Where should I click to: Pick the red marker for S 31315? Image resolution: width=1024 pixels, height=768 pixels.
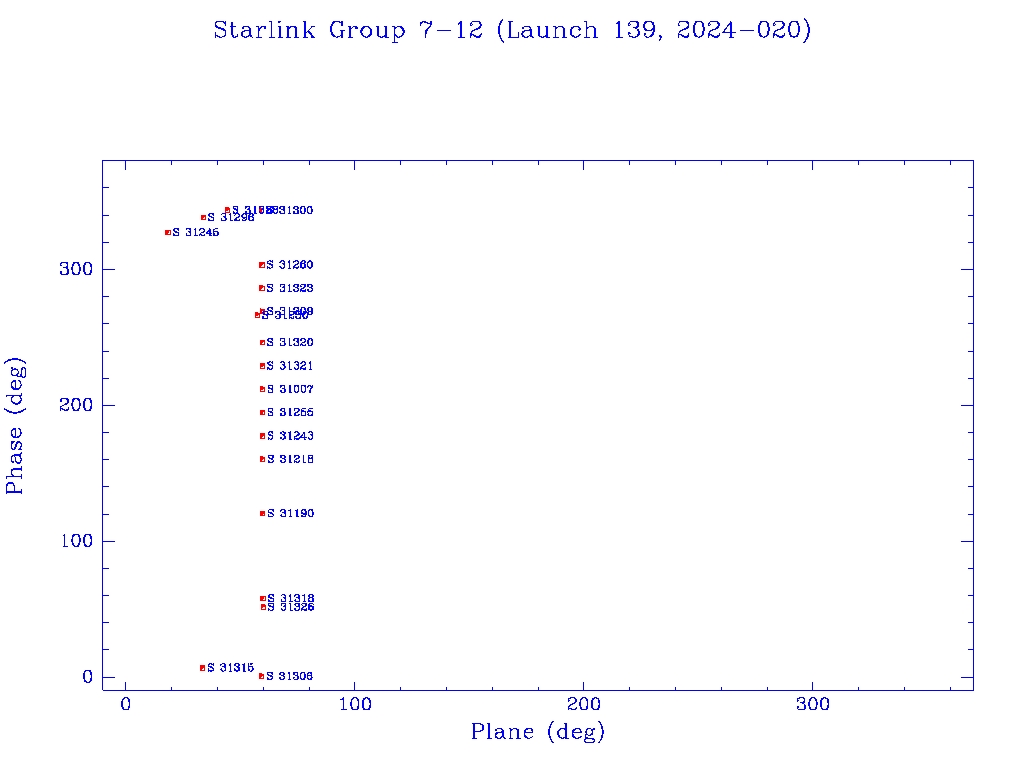click(202, 667)
